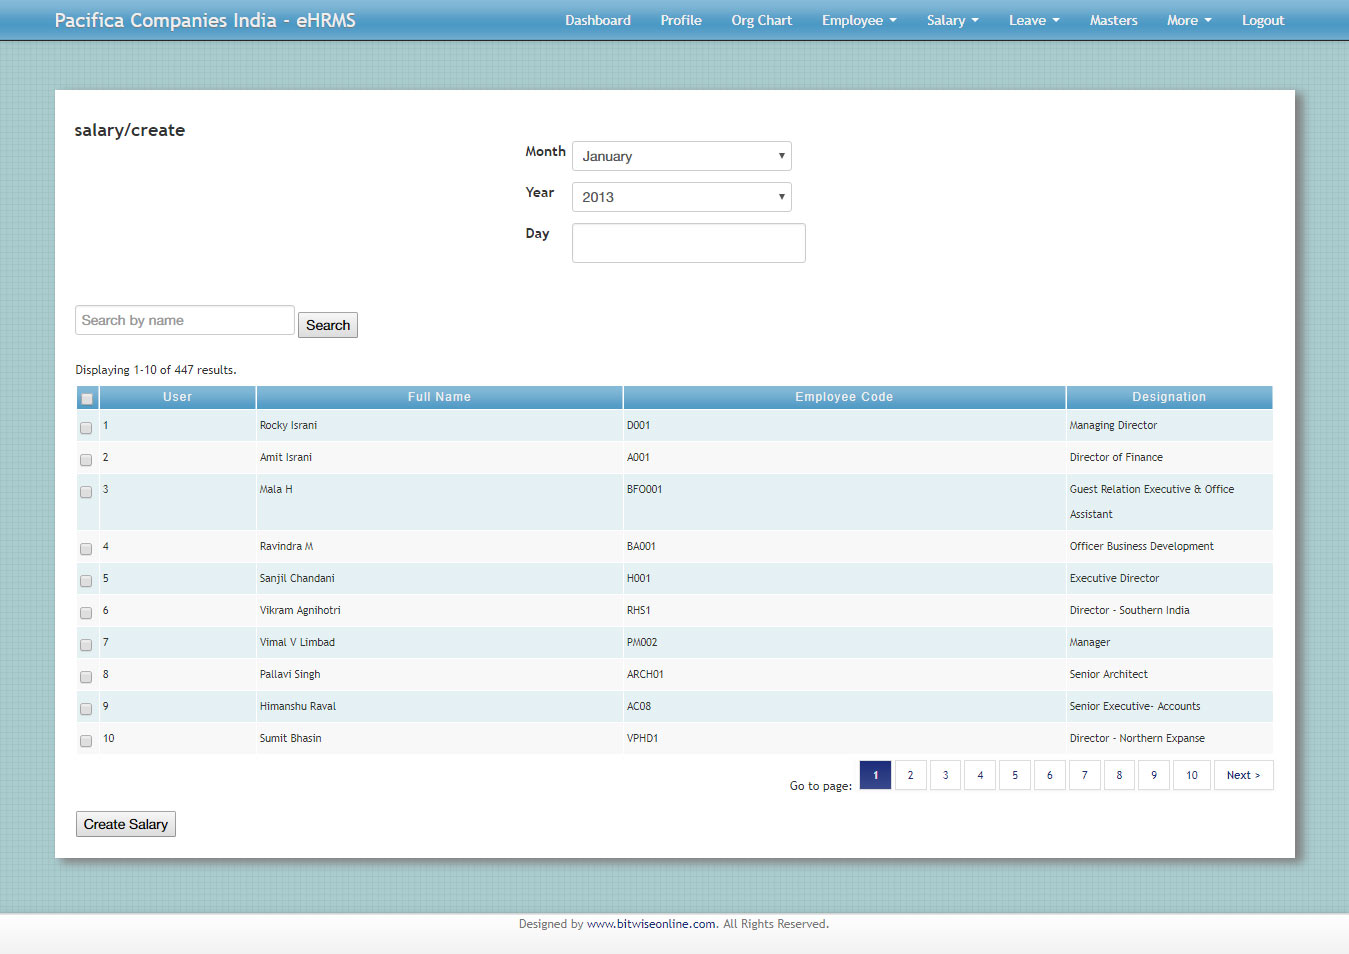
Task: Click the Create Salary button
Action: click(126, 824)
